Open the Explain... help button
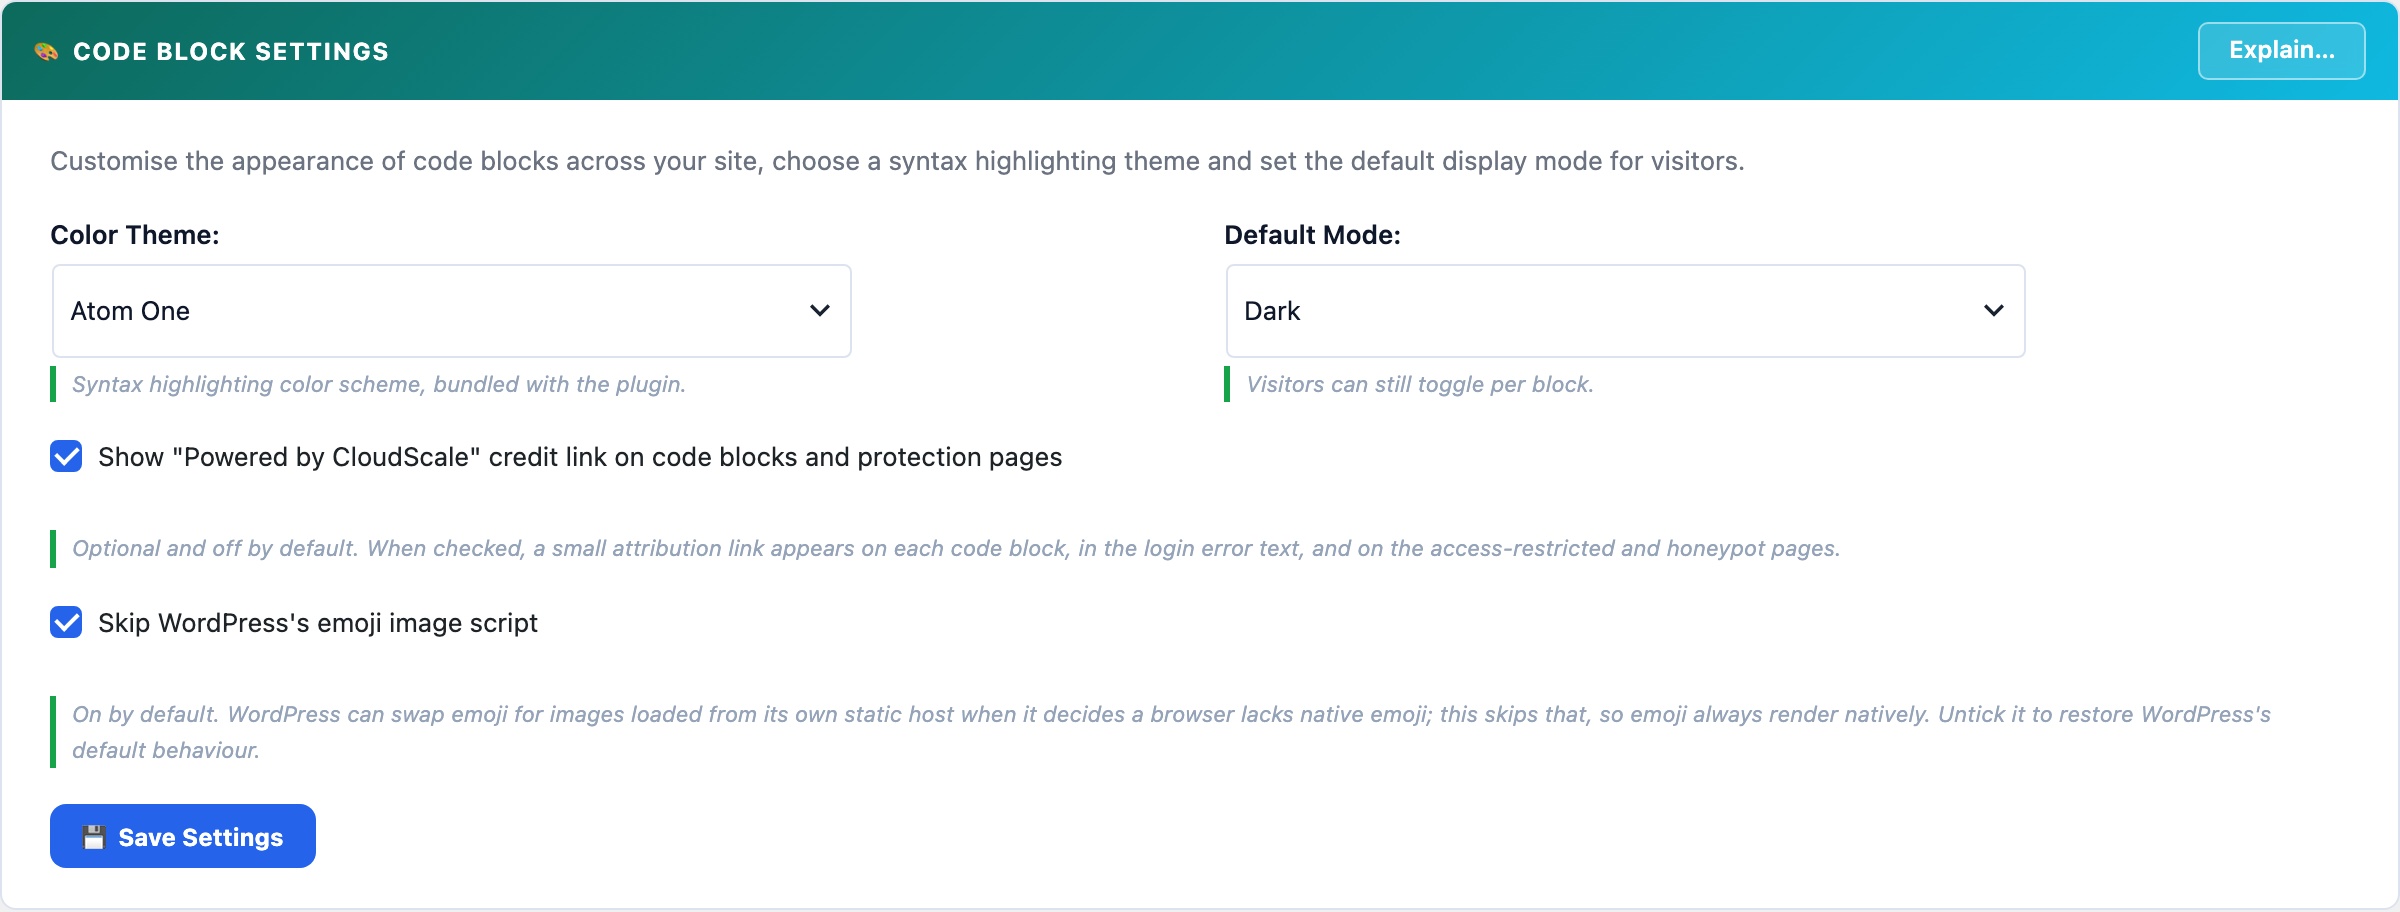The image size is (2400, 912). 2281,50
